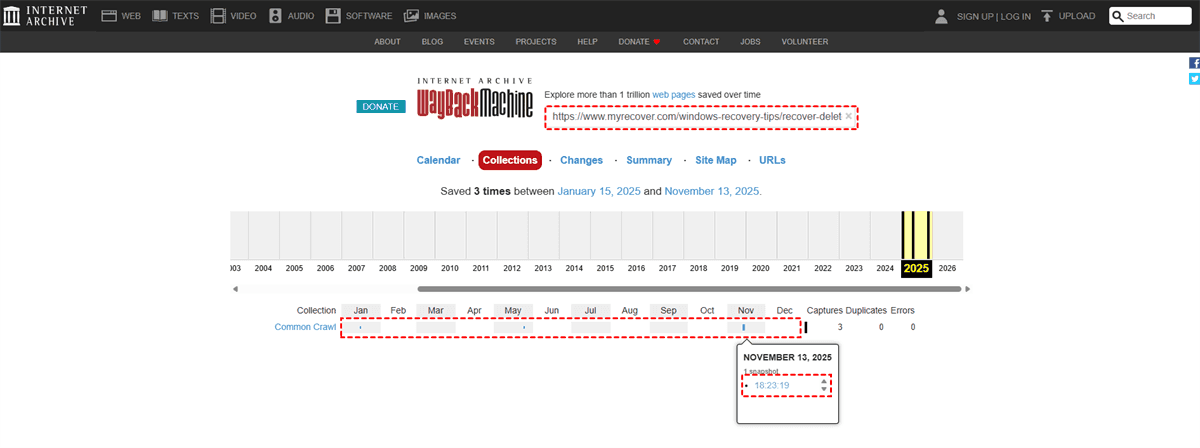Open the Video film icon
1200x448 pixels.
tap(219, 16)
